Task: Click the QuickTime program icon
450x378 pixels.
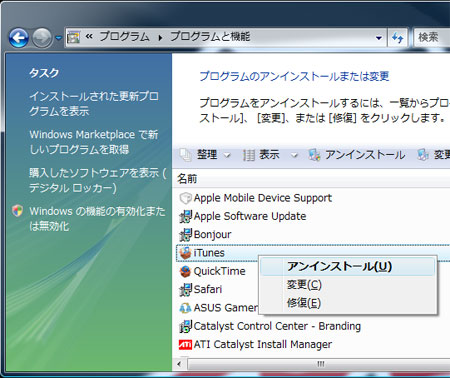Action: click(x=185, y=271)
